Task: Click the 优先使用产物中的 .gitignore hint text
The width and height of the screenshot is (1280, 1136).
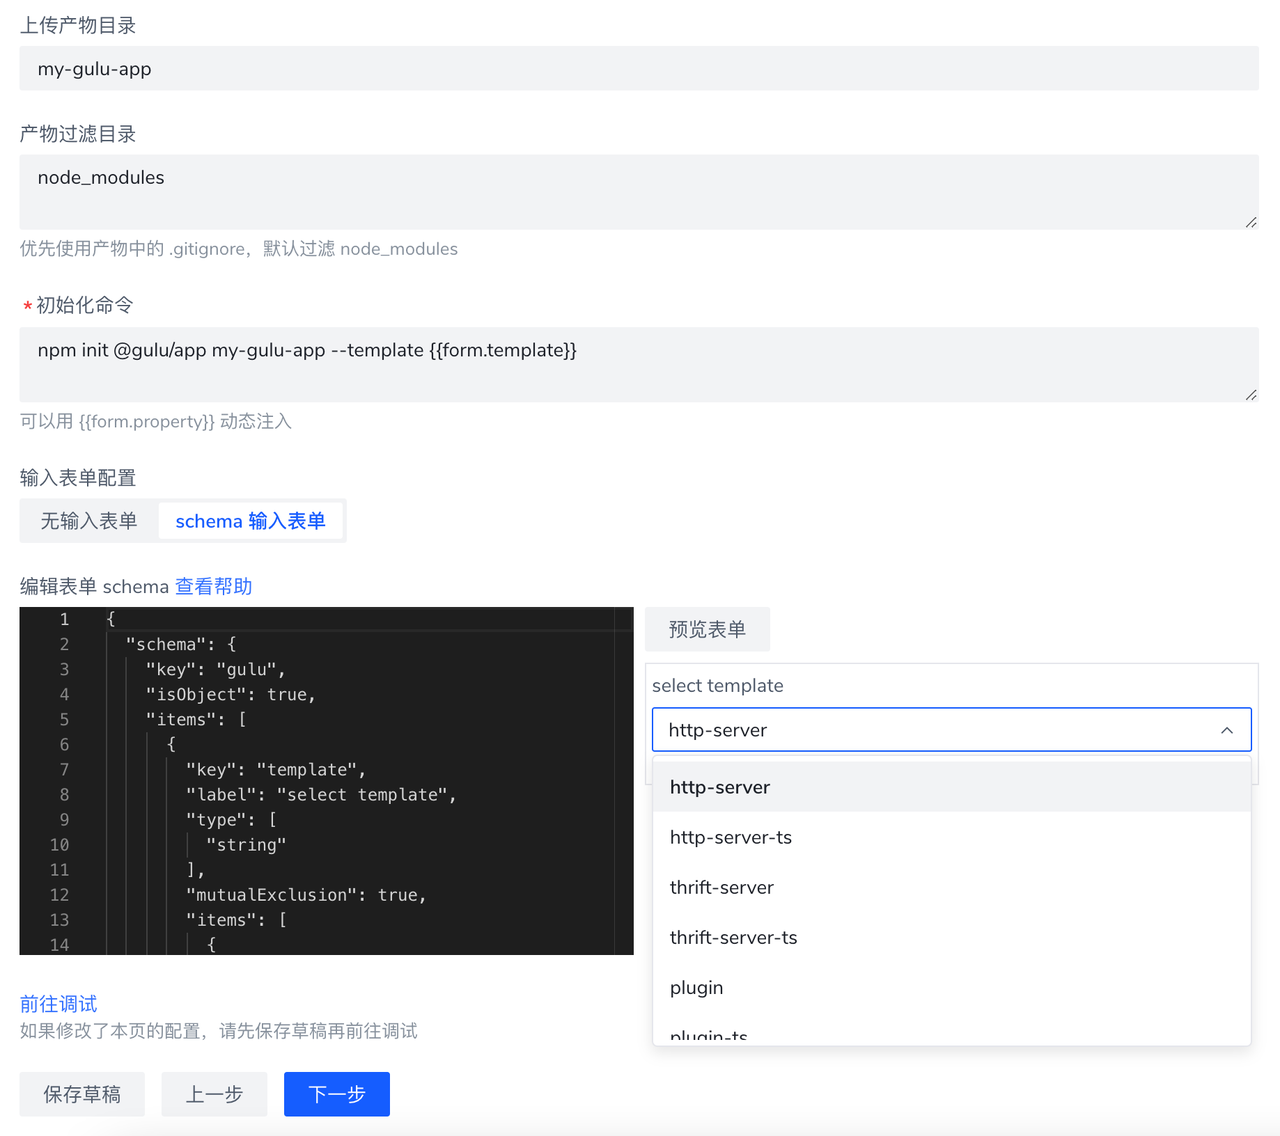Action: point(239,249)
